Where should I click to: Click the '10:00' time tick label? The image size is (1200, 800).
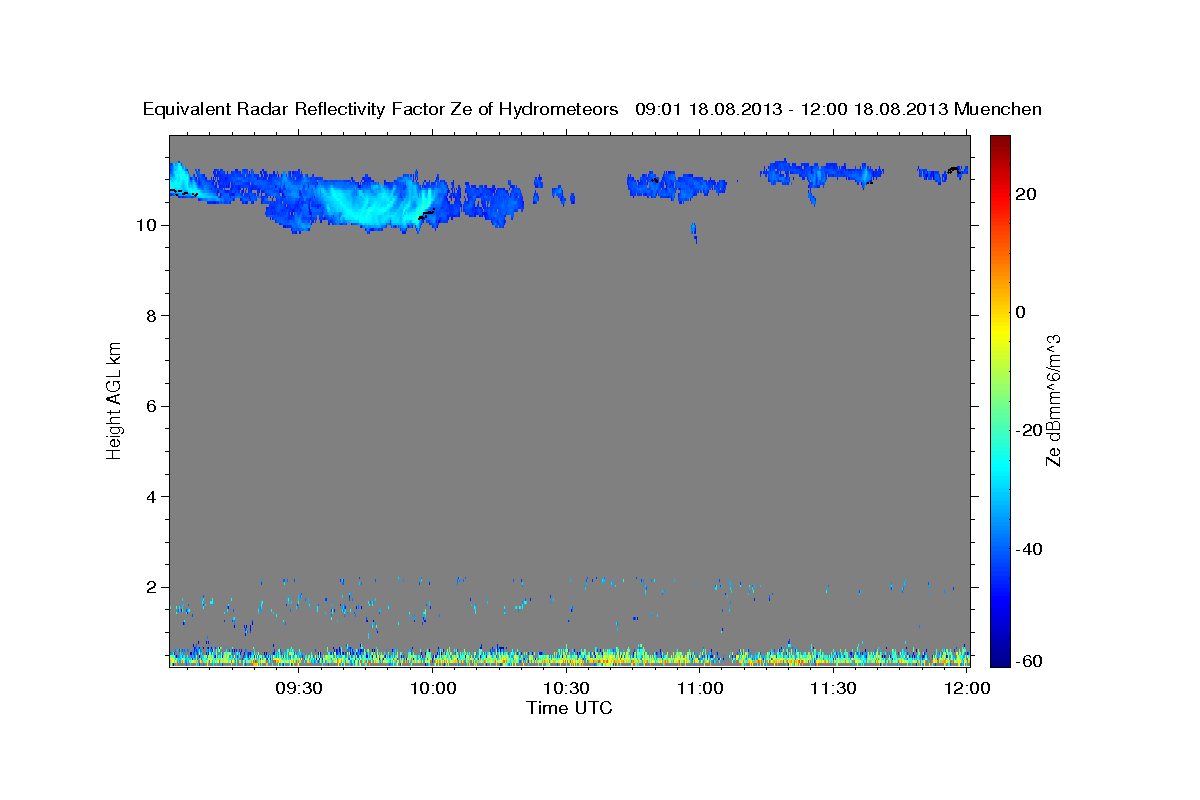(x=433, y=688)
